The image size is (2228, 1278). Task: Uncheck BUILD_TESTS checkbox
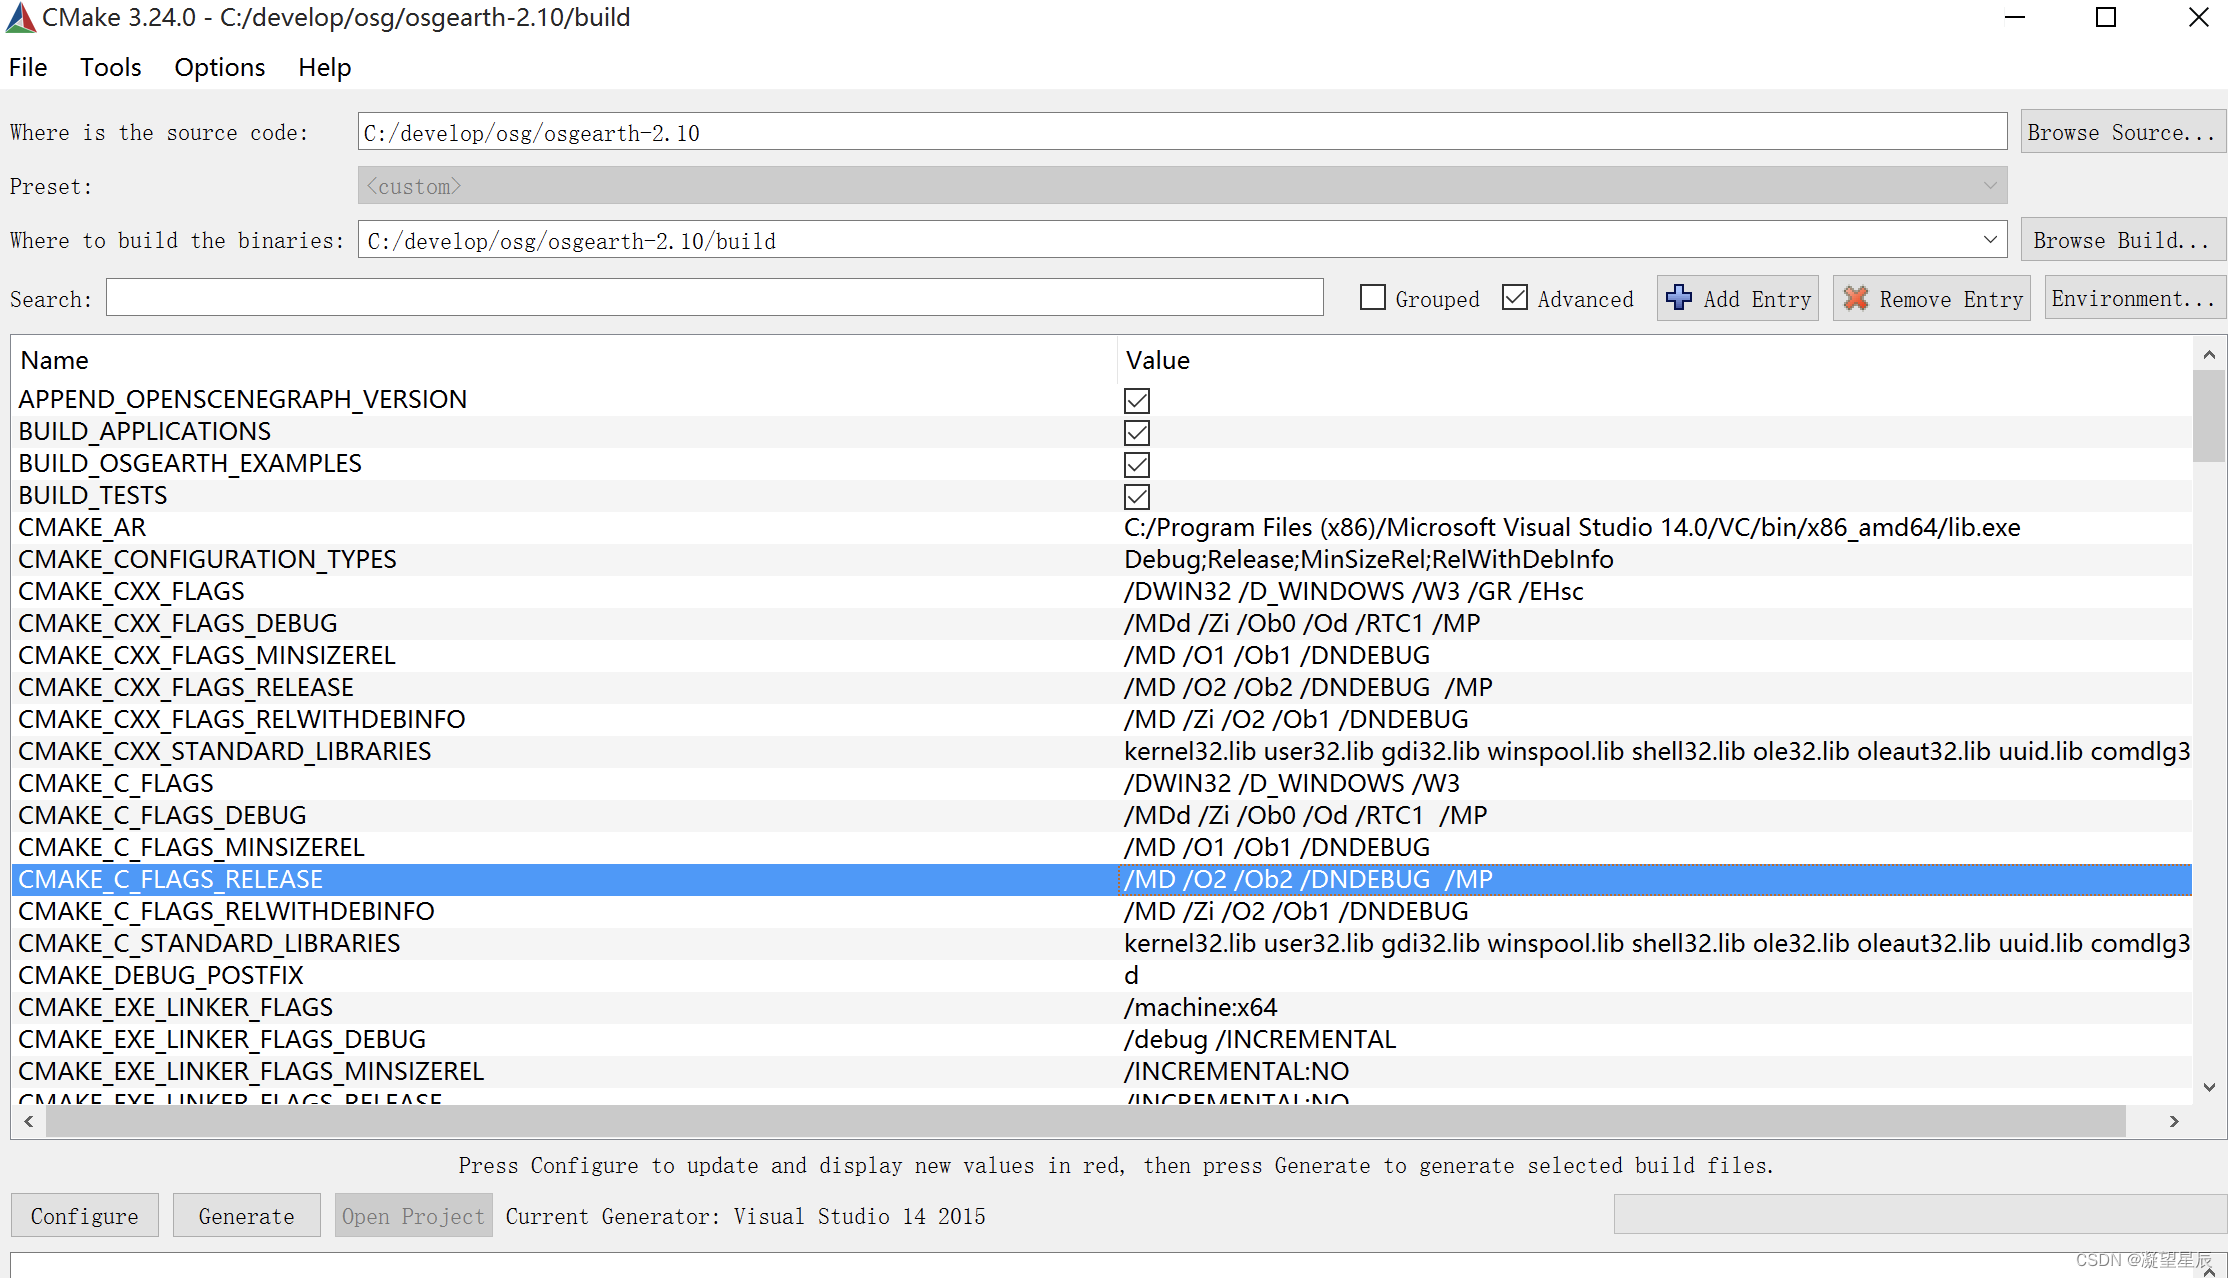(1137, 497)
